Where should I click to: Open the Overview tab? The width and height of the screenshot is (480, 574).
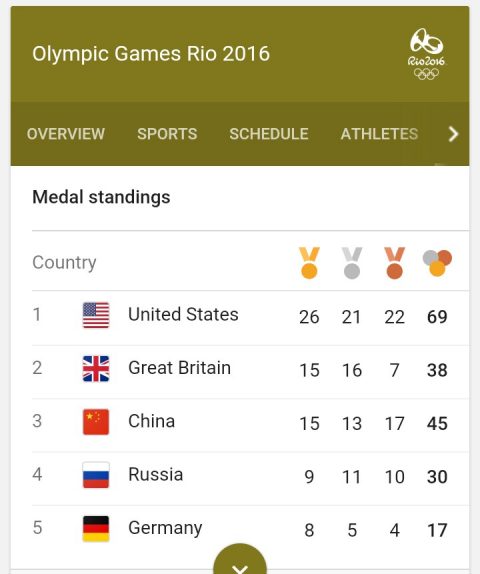click(x=66, y=134)
